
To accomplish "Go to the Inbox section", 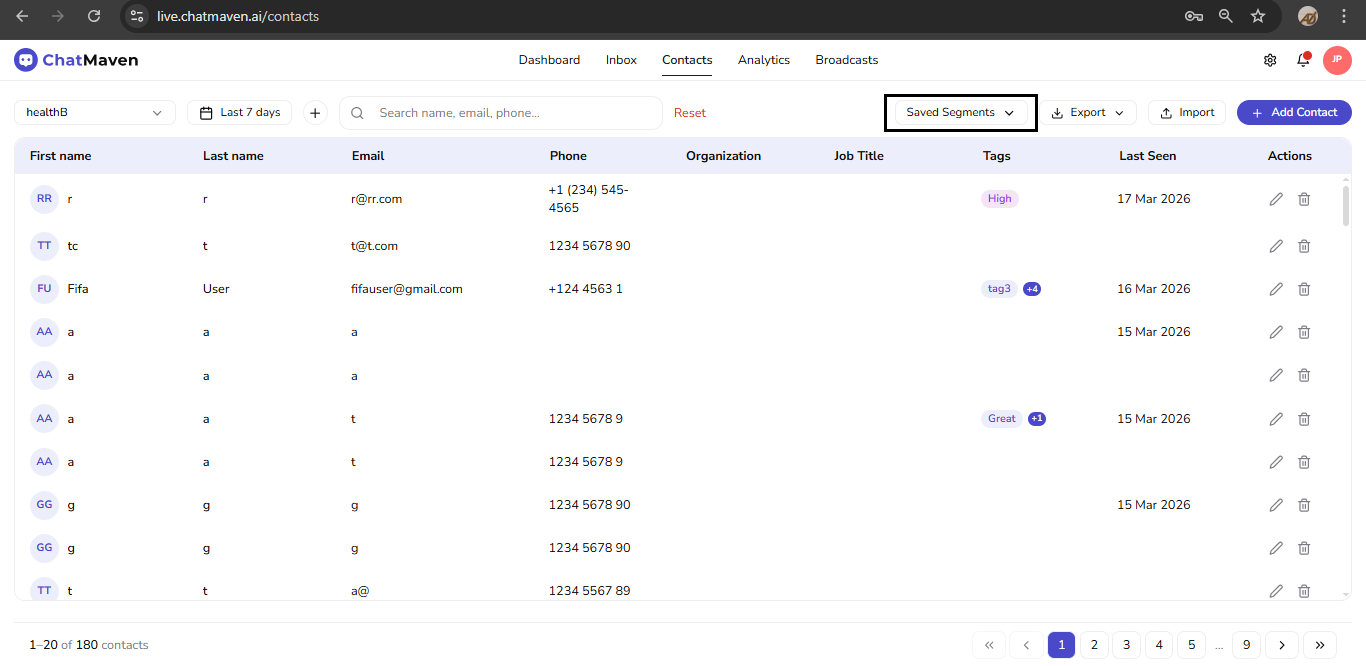I will tap(620, 59).
